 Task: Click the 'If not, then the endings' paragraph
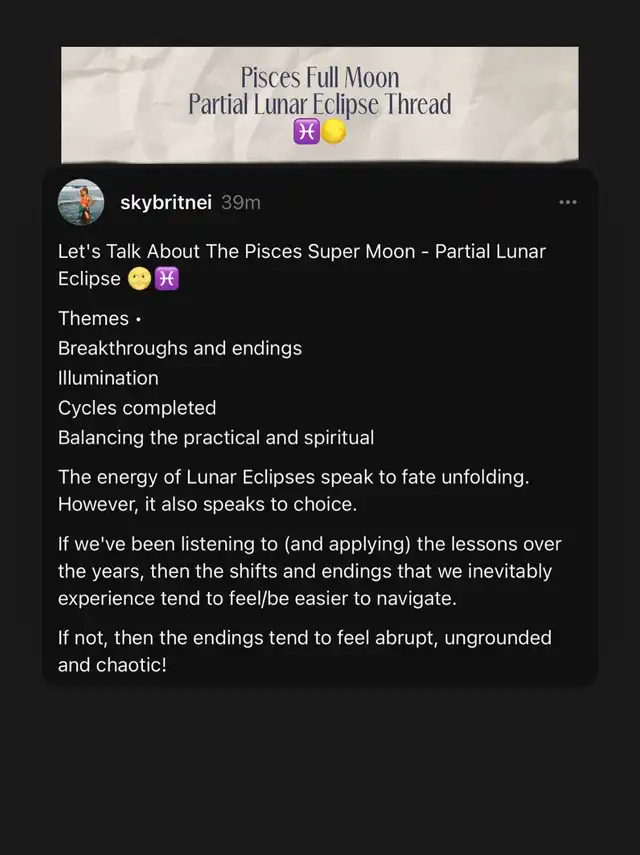[305, 651]
